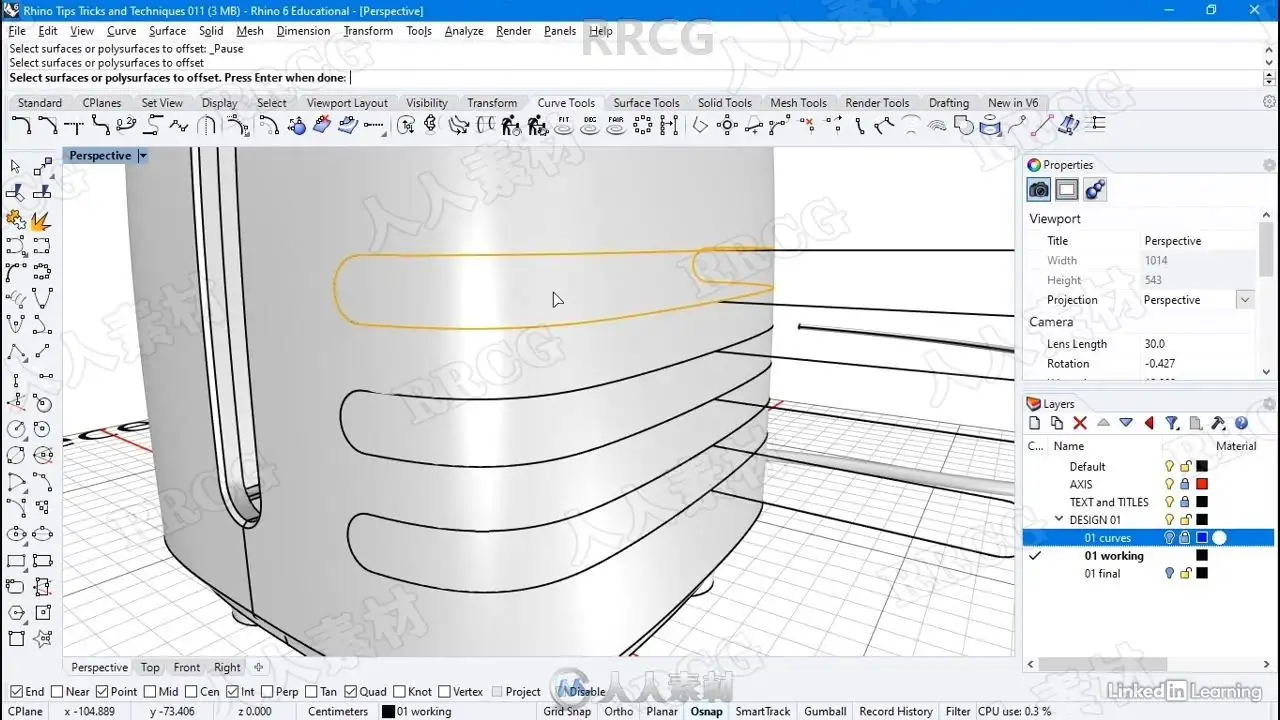1280x720 pixels.
Task: Switch to the Solid Tools toolbar tab
Action: [725, 102]
